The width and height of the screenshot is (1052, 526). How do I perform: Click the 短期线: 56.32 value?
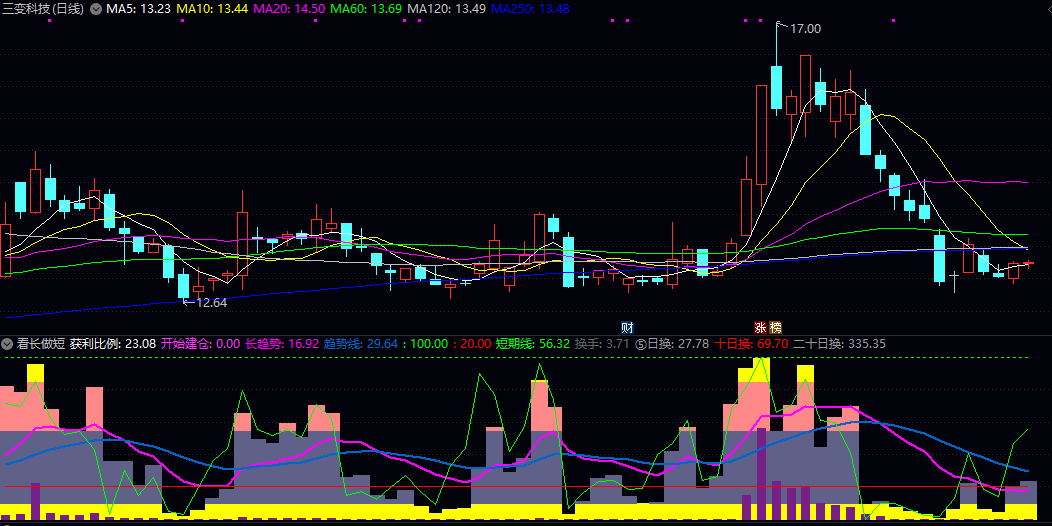533,344
